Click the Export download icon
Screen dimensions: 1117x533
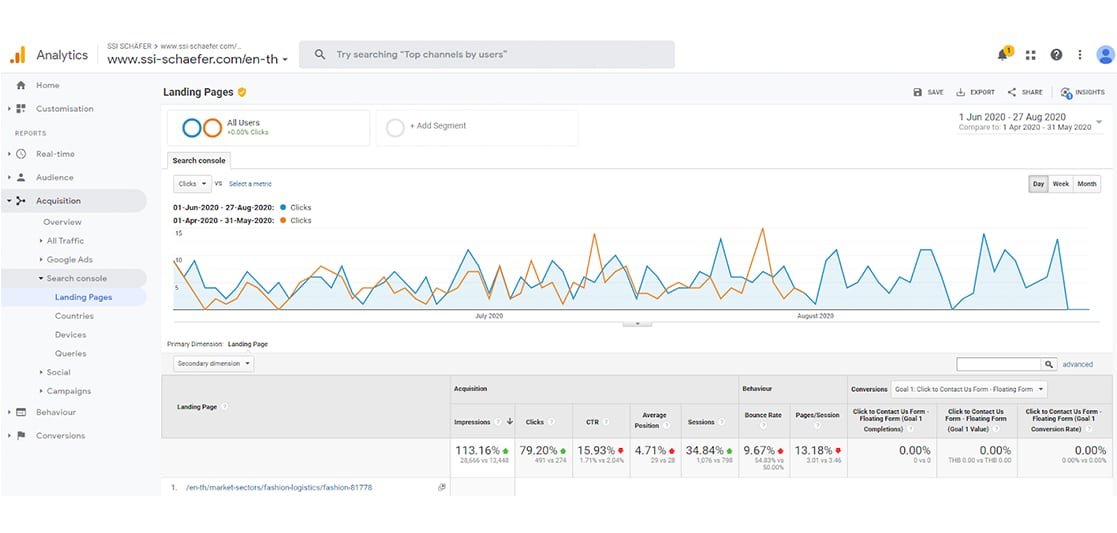960,92
